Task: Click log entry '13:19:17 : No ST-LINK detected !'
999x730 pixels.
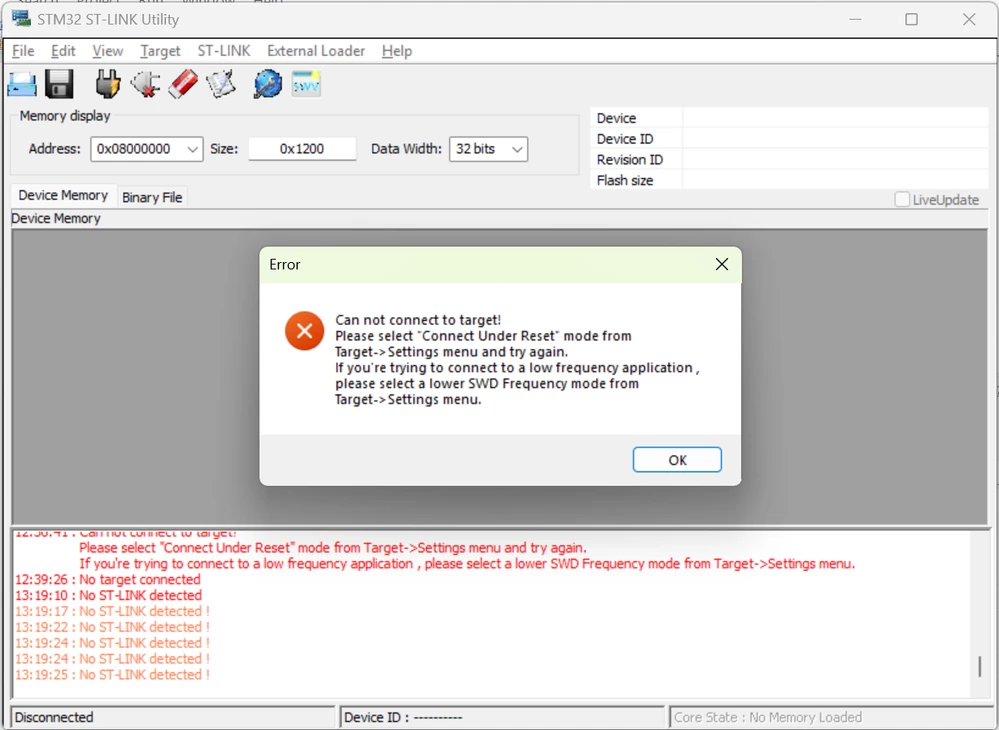Action: click(112, 612)
